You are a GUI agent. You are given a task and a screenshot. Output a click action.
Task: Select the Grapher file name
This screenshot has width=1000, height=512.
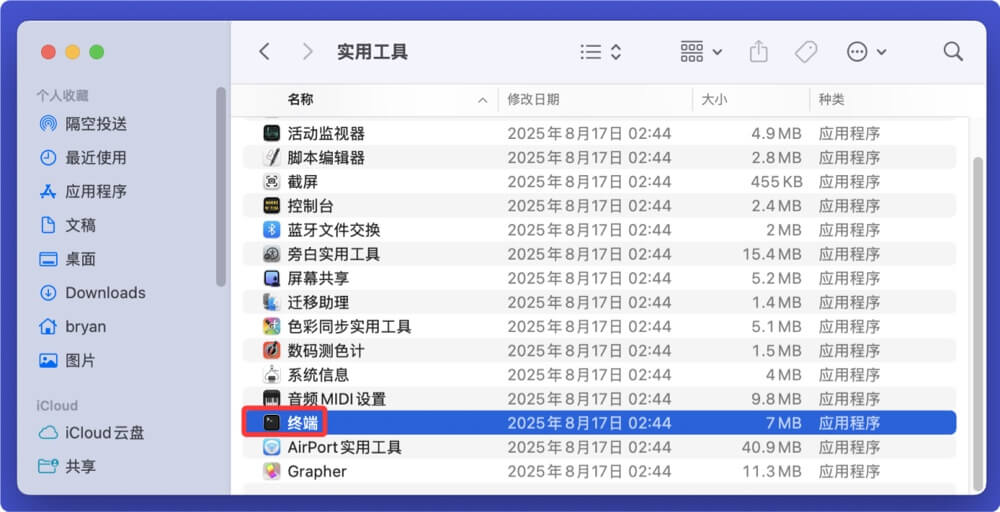(x=317, y=471)
